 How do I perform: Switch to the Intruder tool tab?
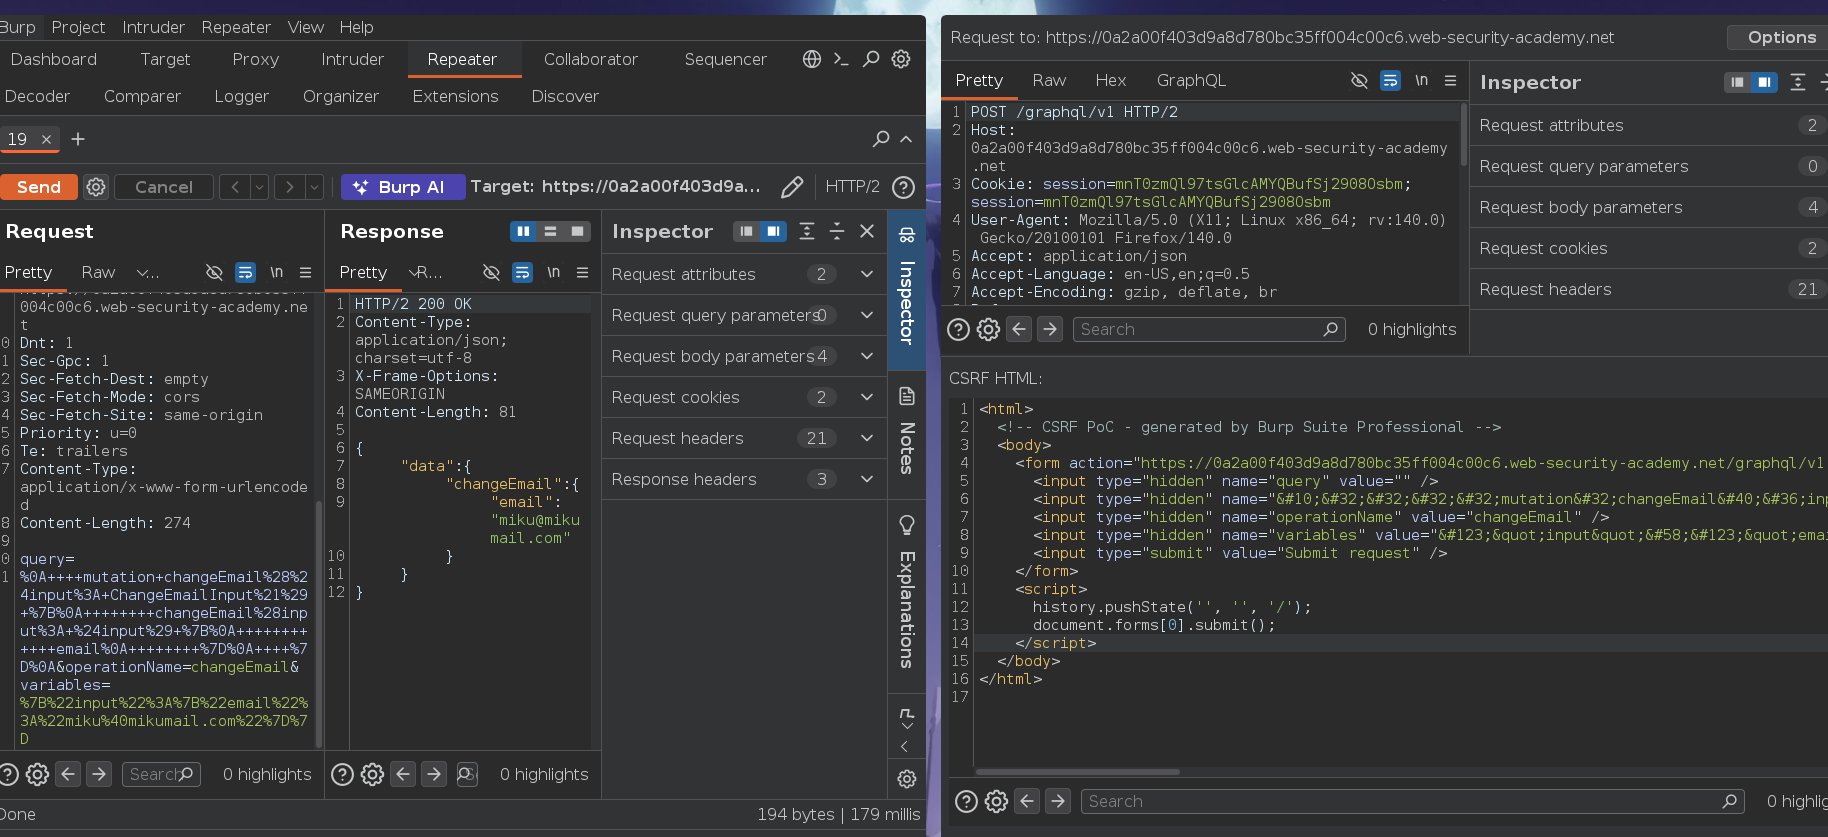(352, 59)
